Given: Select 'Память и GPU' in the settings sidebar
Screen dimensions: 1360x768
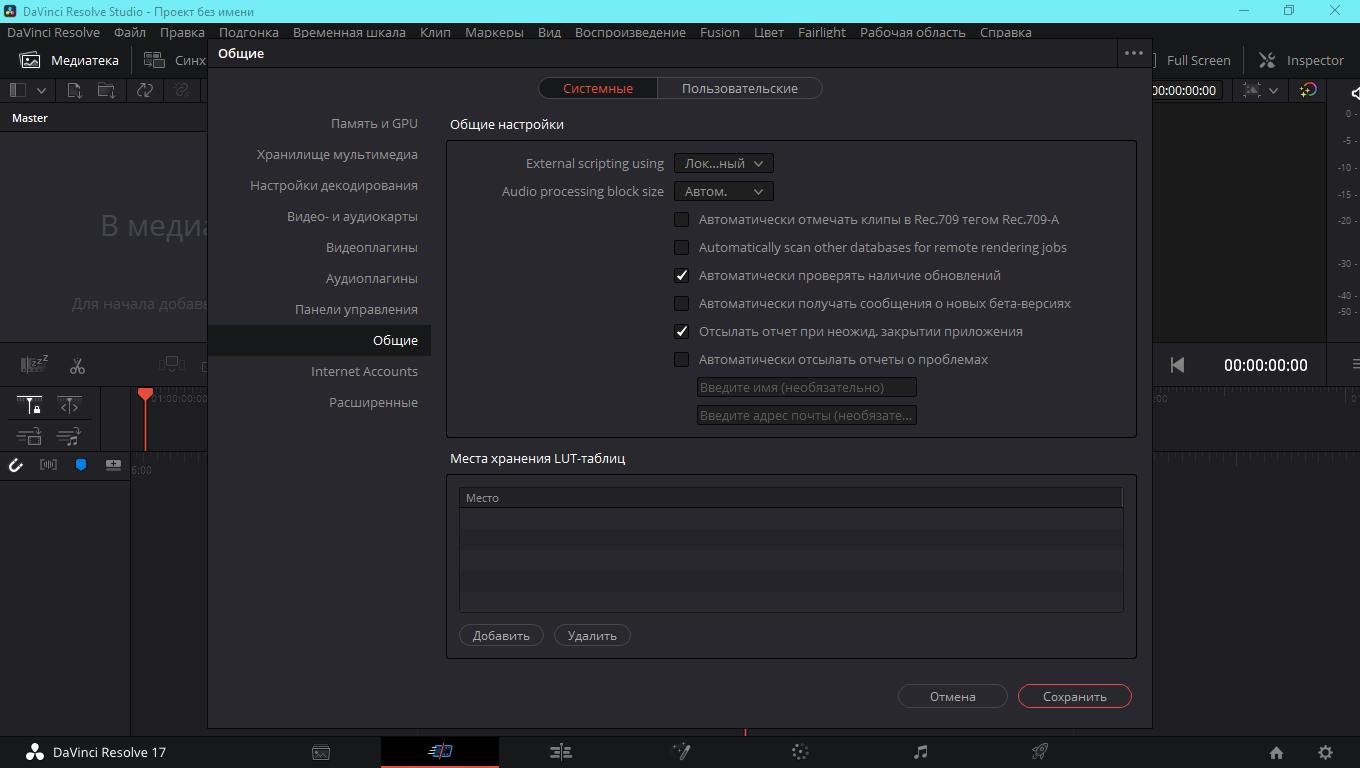Looking at the screenshot, I should click(x=374, y=123).
